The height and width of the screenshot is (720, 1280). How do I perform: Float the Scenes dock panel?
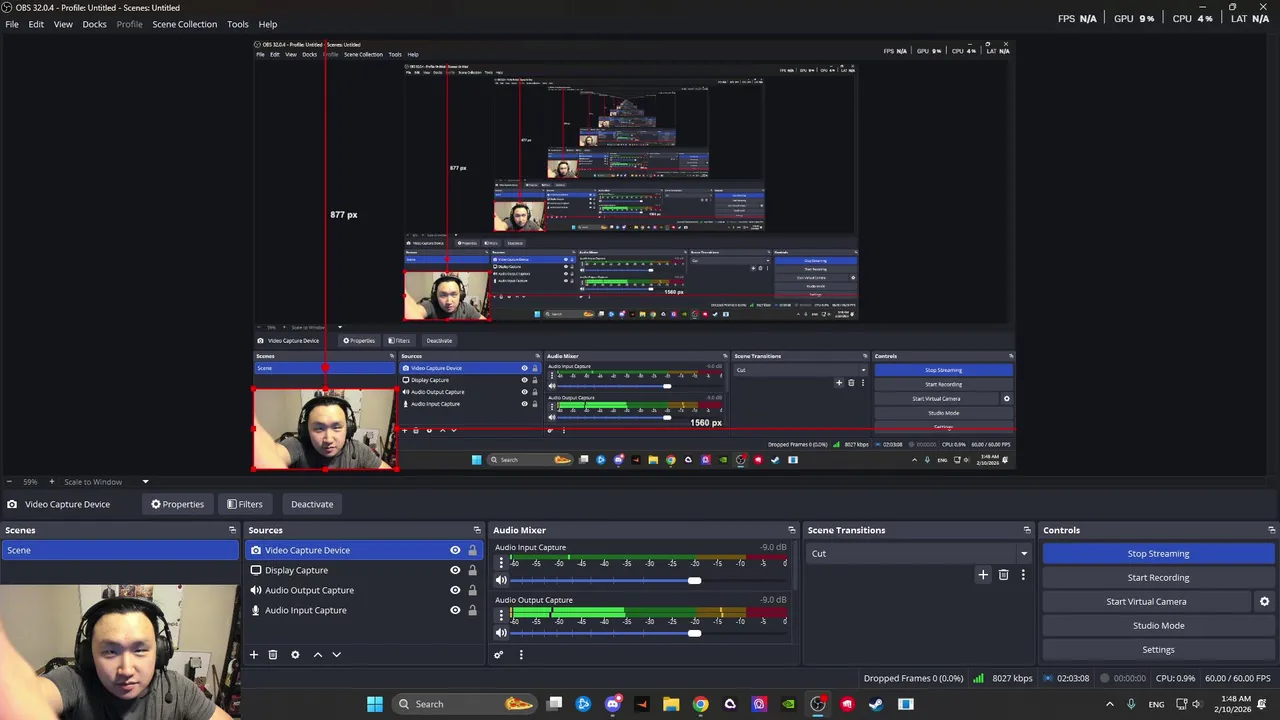232,530
